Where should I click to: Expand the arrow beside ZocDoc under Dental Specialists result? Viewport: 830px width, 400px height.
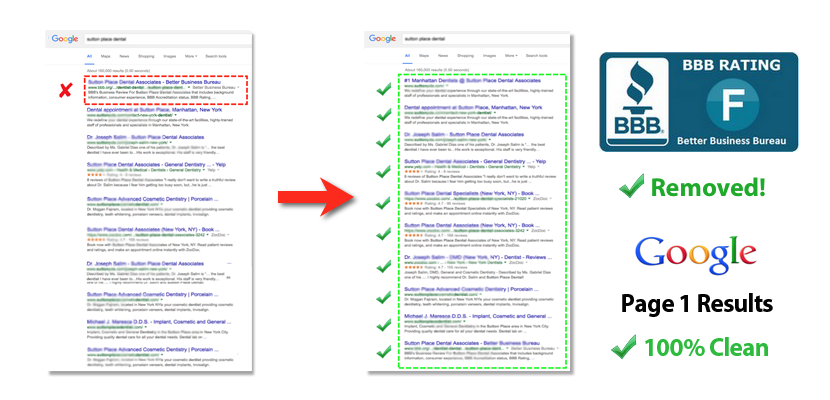(551, 199)
